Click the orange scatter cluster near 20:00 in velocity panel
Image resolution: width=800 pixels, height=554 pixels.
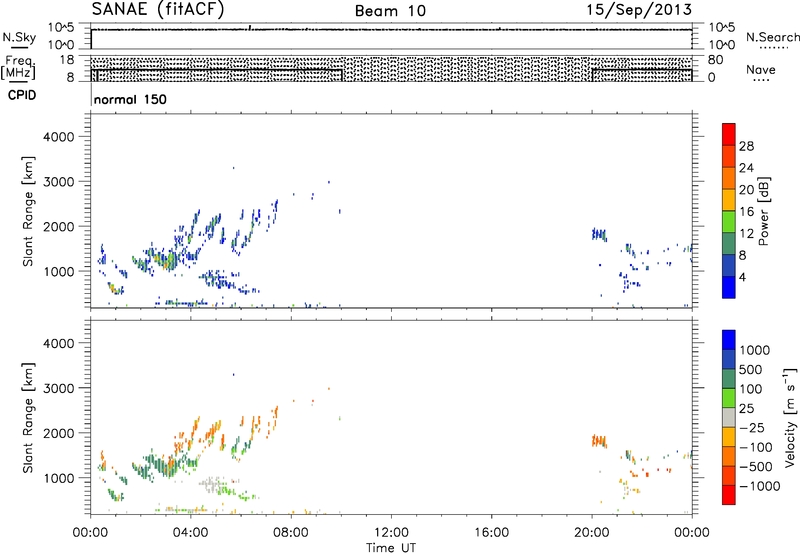(x=599, y=441)
